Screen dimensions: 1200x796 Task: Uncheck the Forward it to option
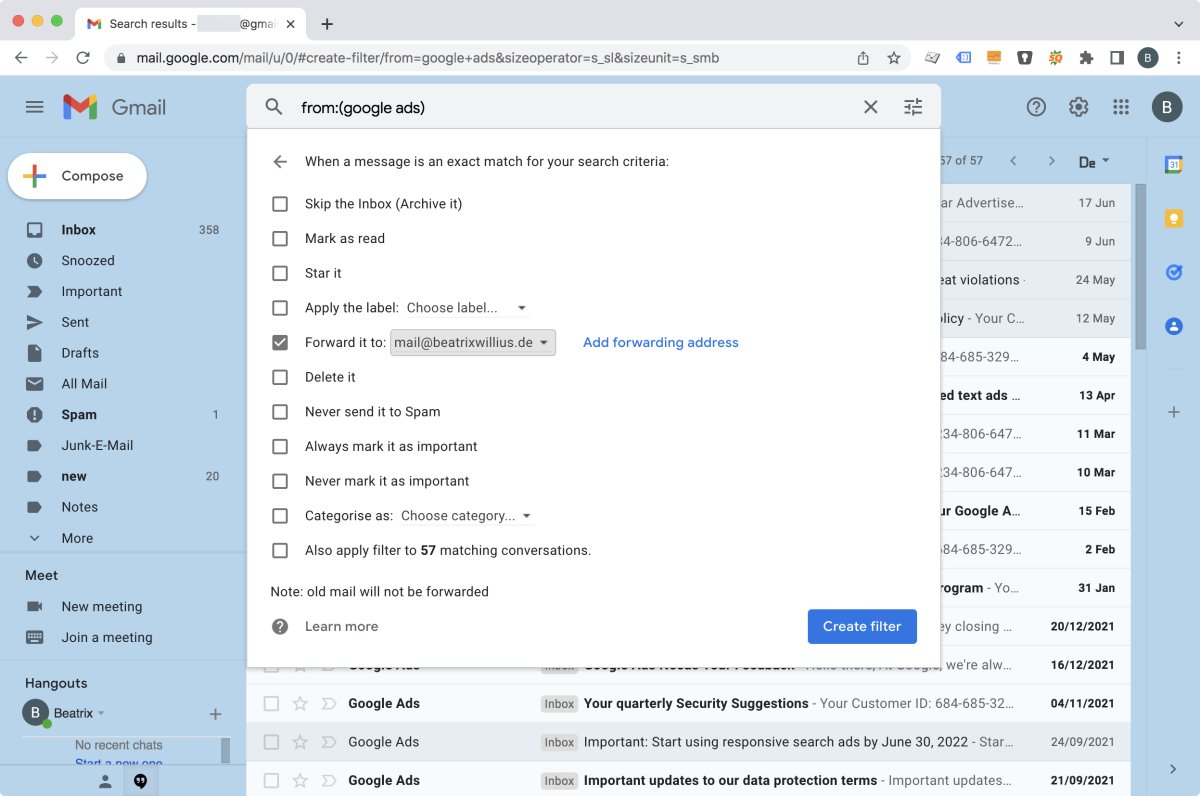point(280,342)
